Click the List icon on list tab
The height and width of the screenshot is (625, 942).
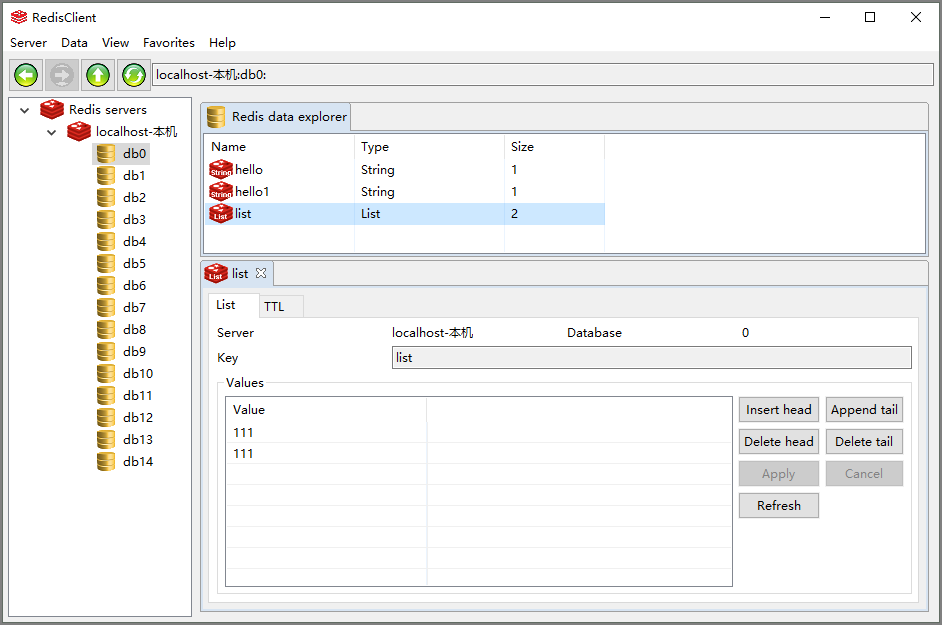coord(216,273)
